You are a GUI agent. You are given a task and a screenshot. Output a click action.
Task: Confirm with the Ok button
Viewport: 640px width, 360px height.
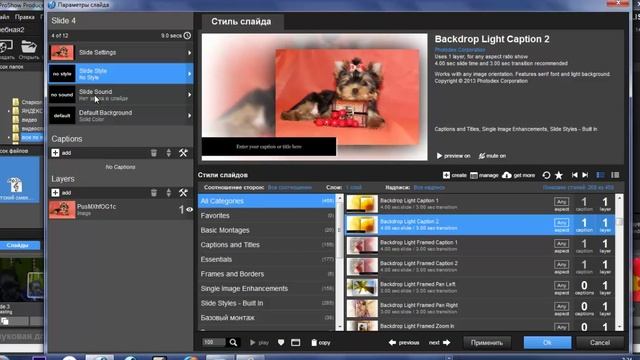click(x=547, y=342)
